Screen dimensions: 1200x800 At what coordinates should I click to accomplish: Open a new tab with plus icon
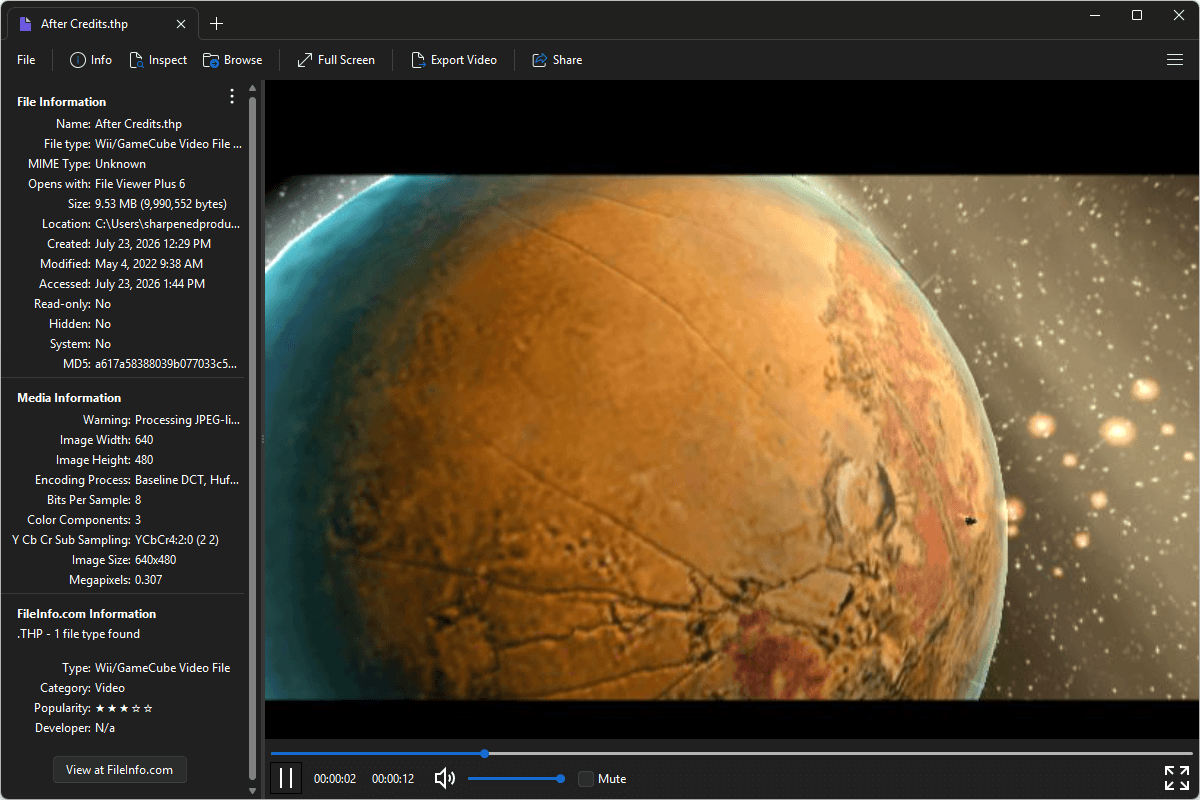pyautogui.click(x=216, y=24)
